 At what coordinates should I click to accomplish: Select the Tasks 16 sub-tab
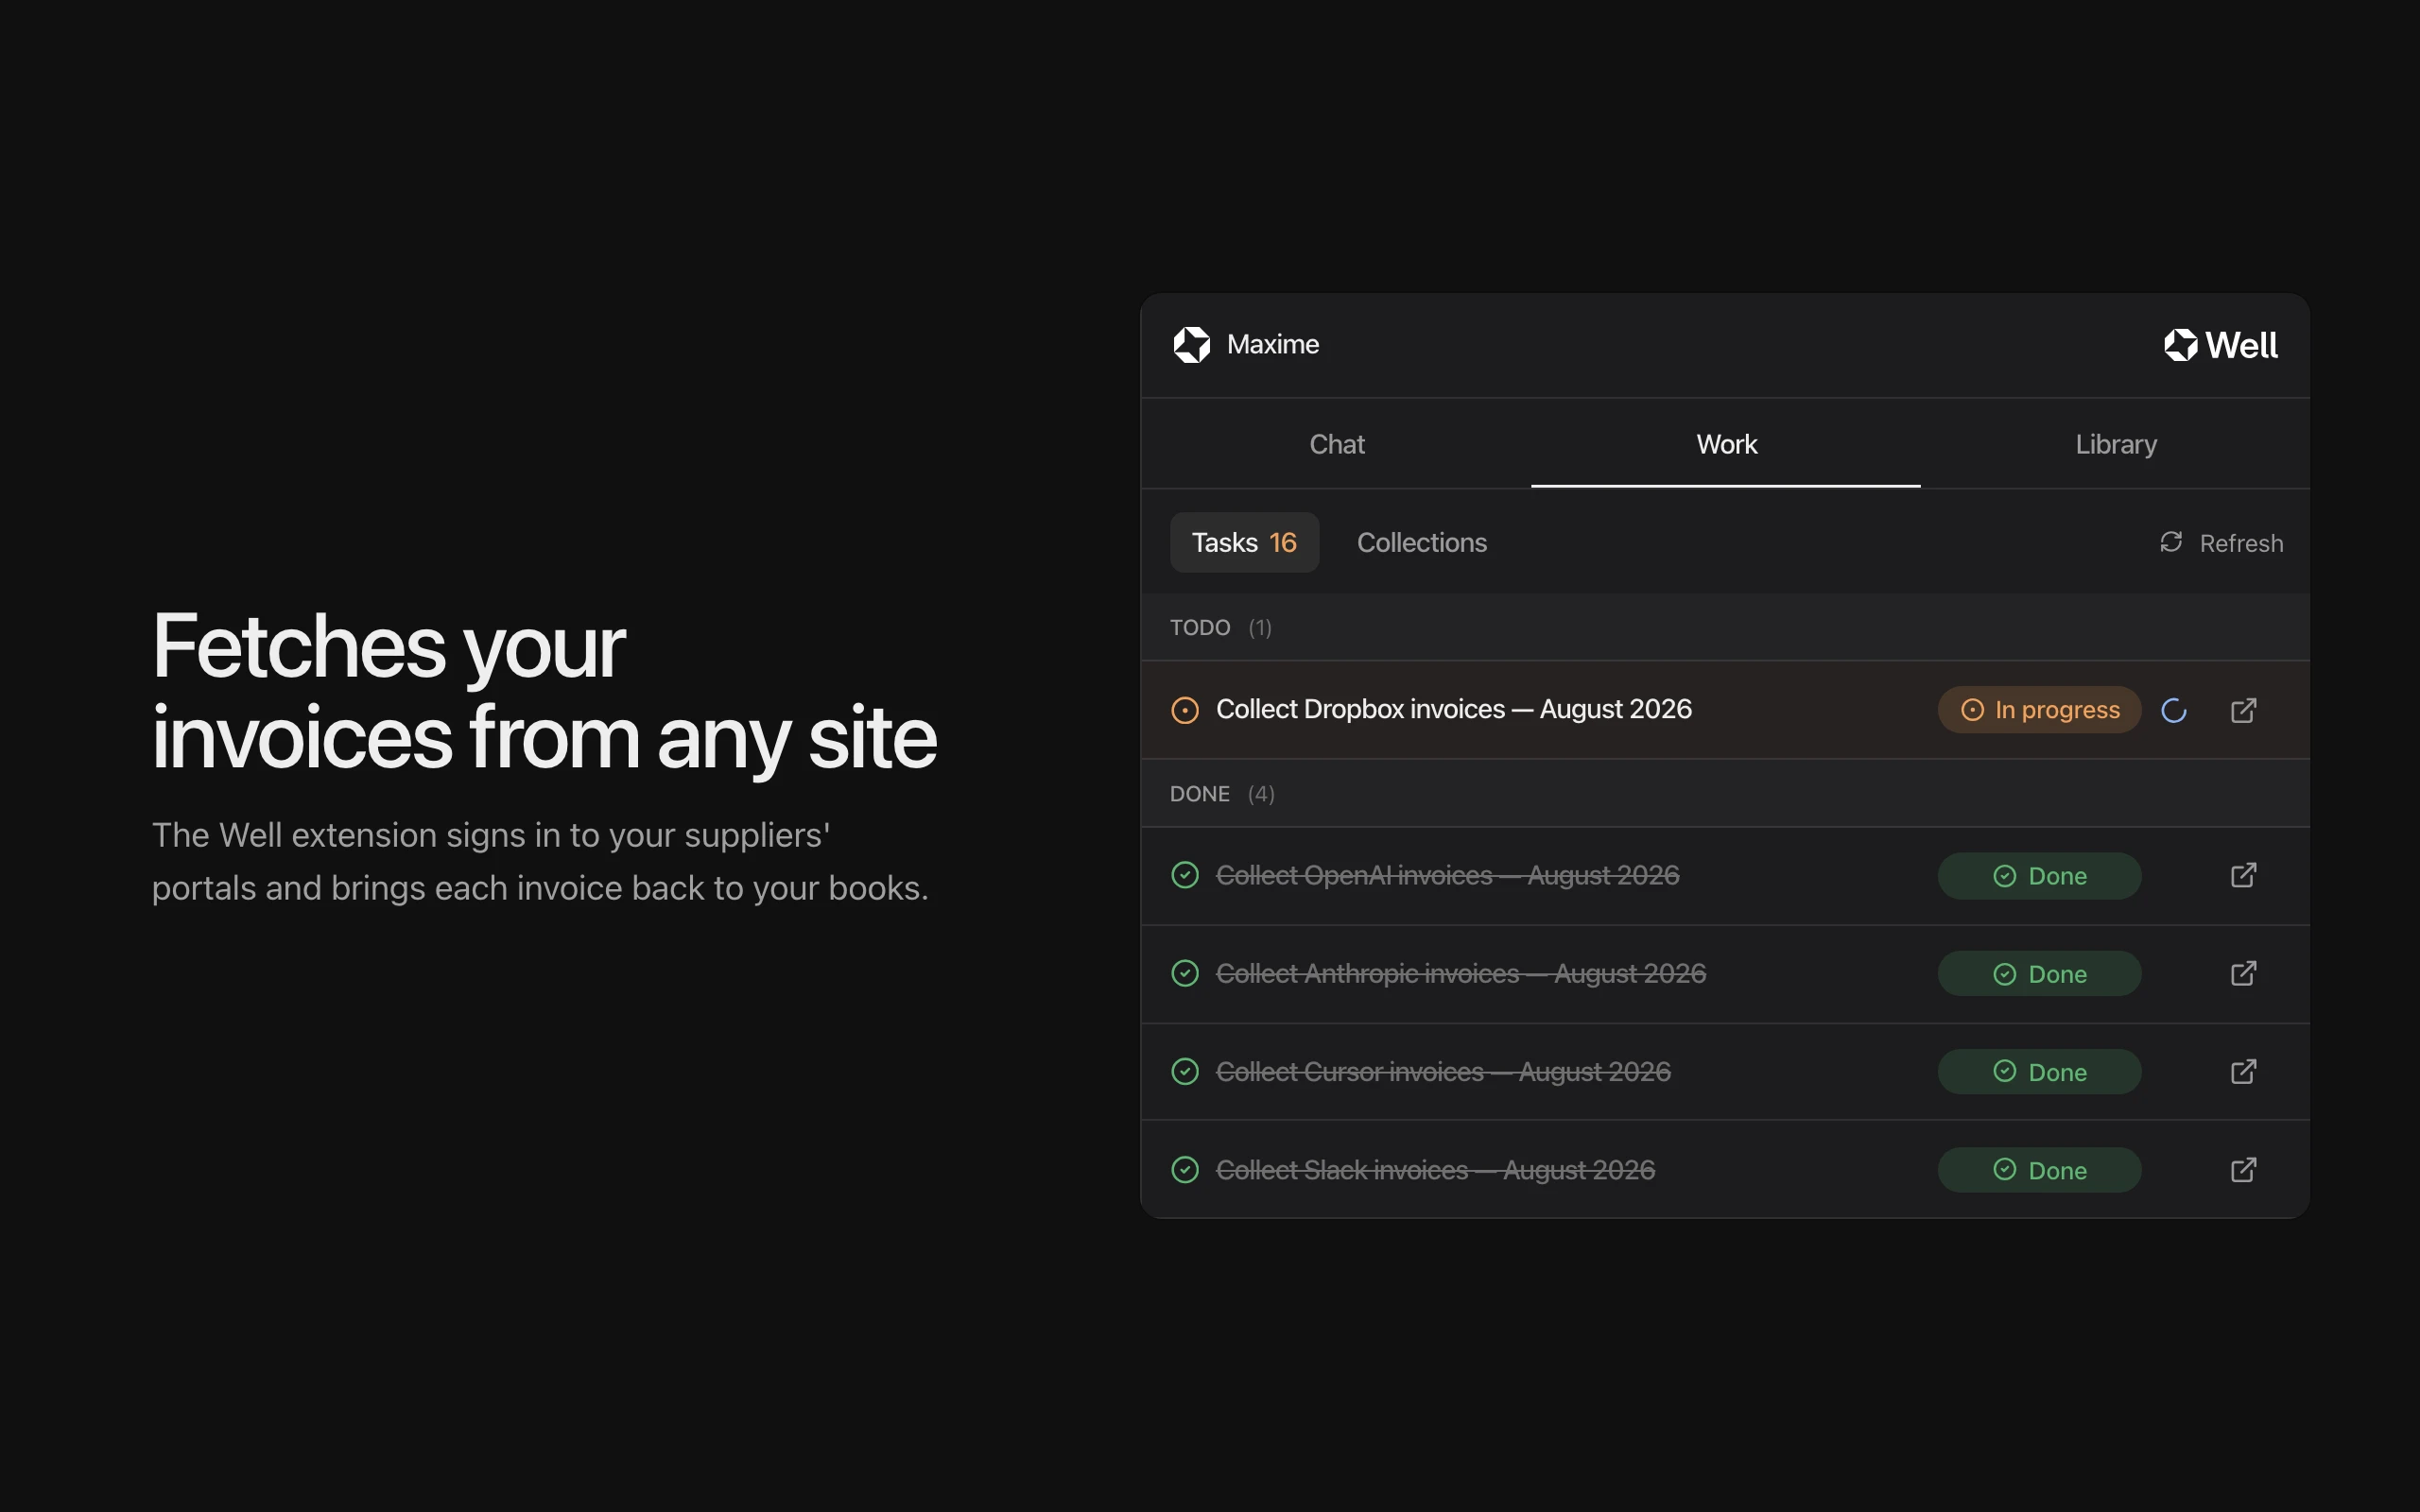point(1244,542)
